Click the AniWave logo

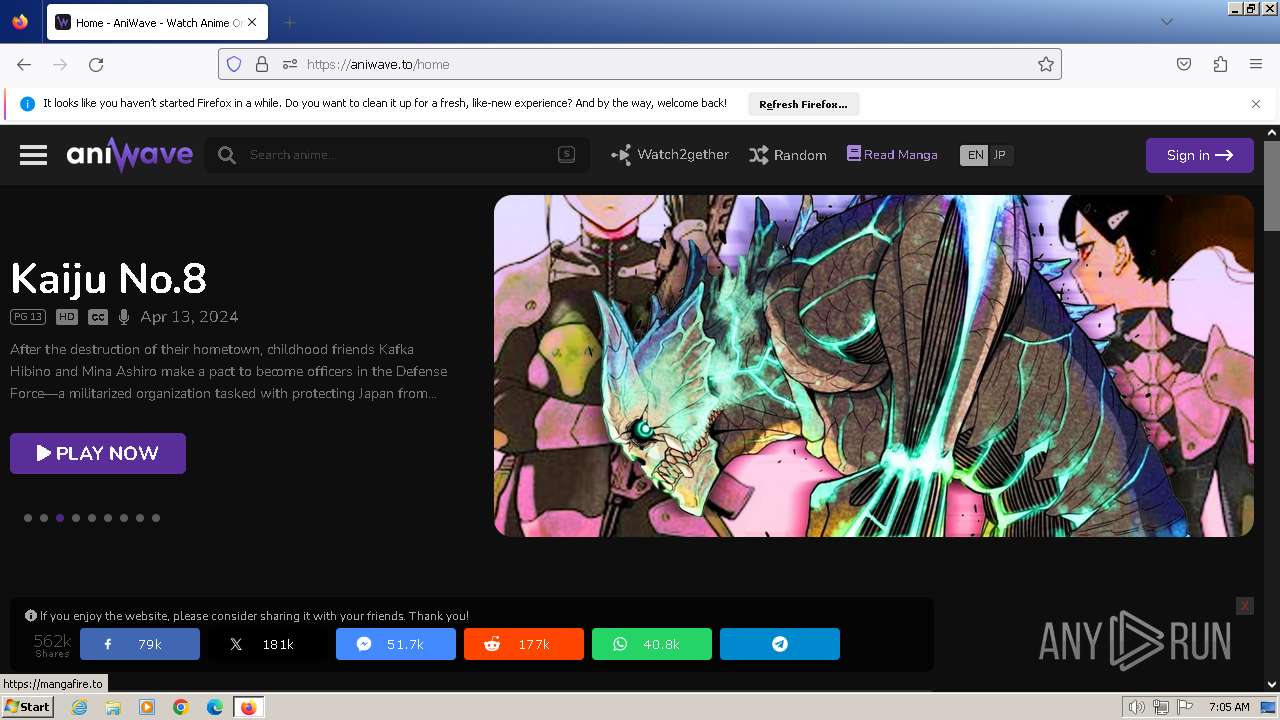(x=130, y=155)
